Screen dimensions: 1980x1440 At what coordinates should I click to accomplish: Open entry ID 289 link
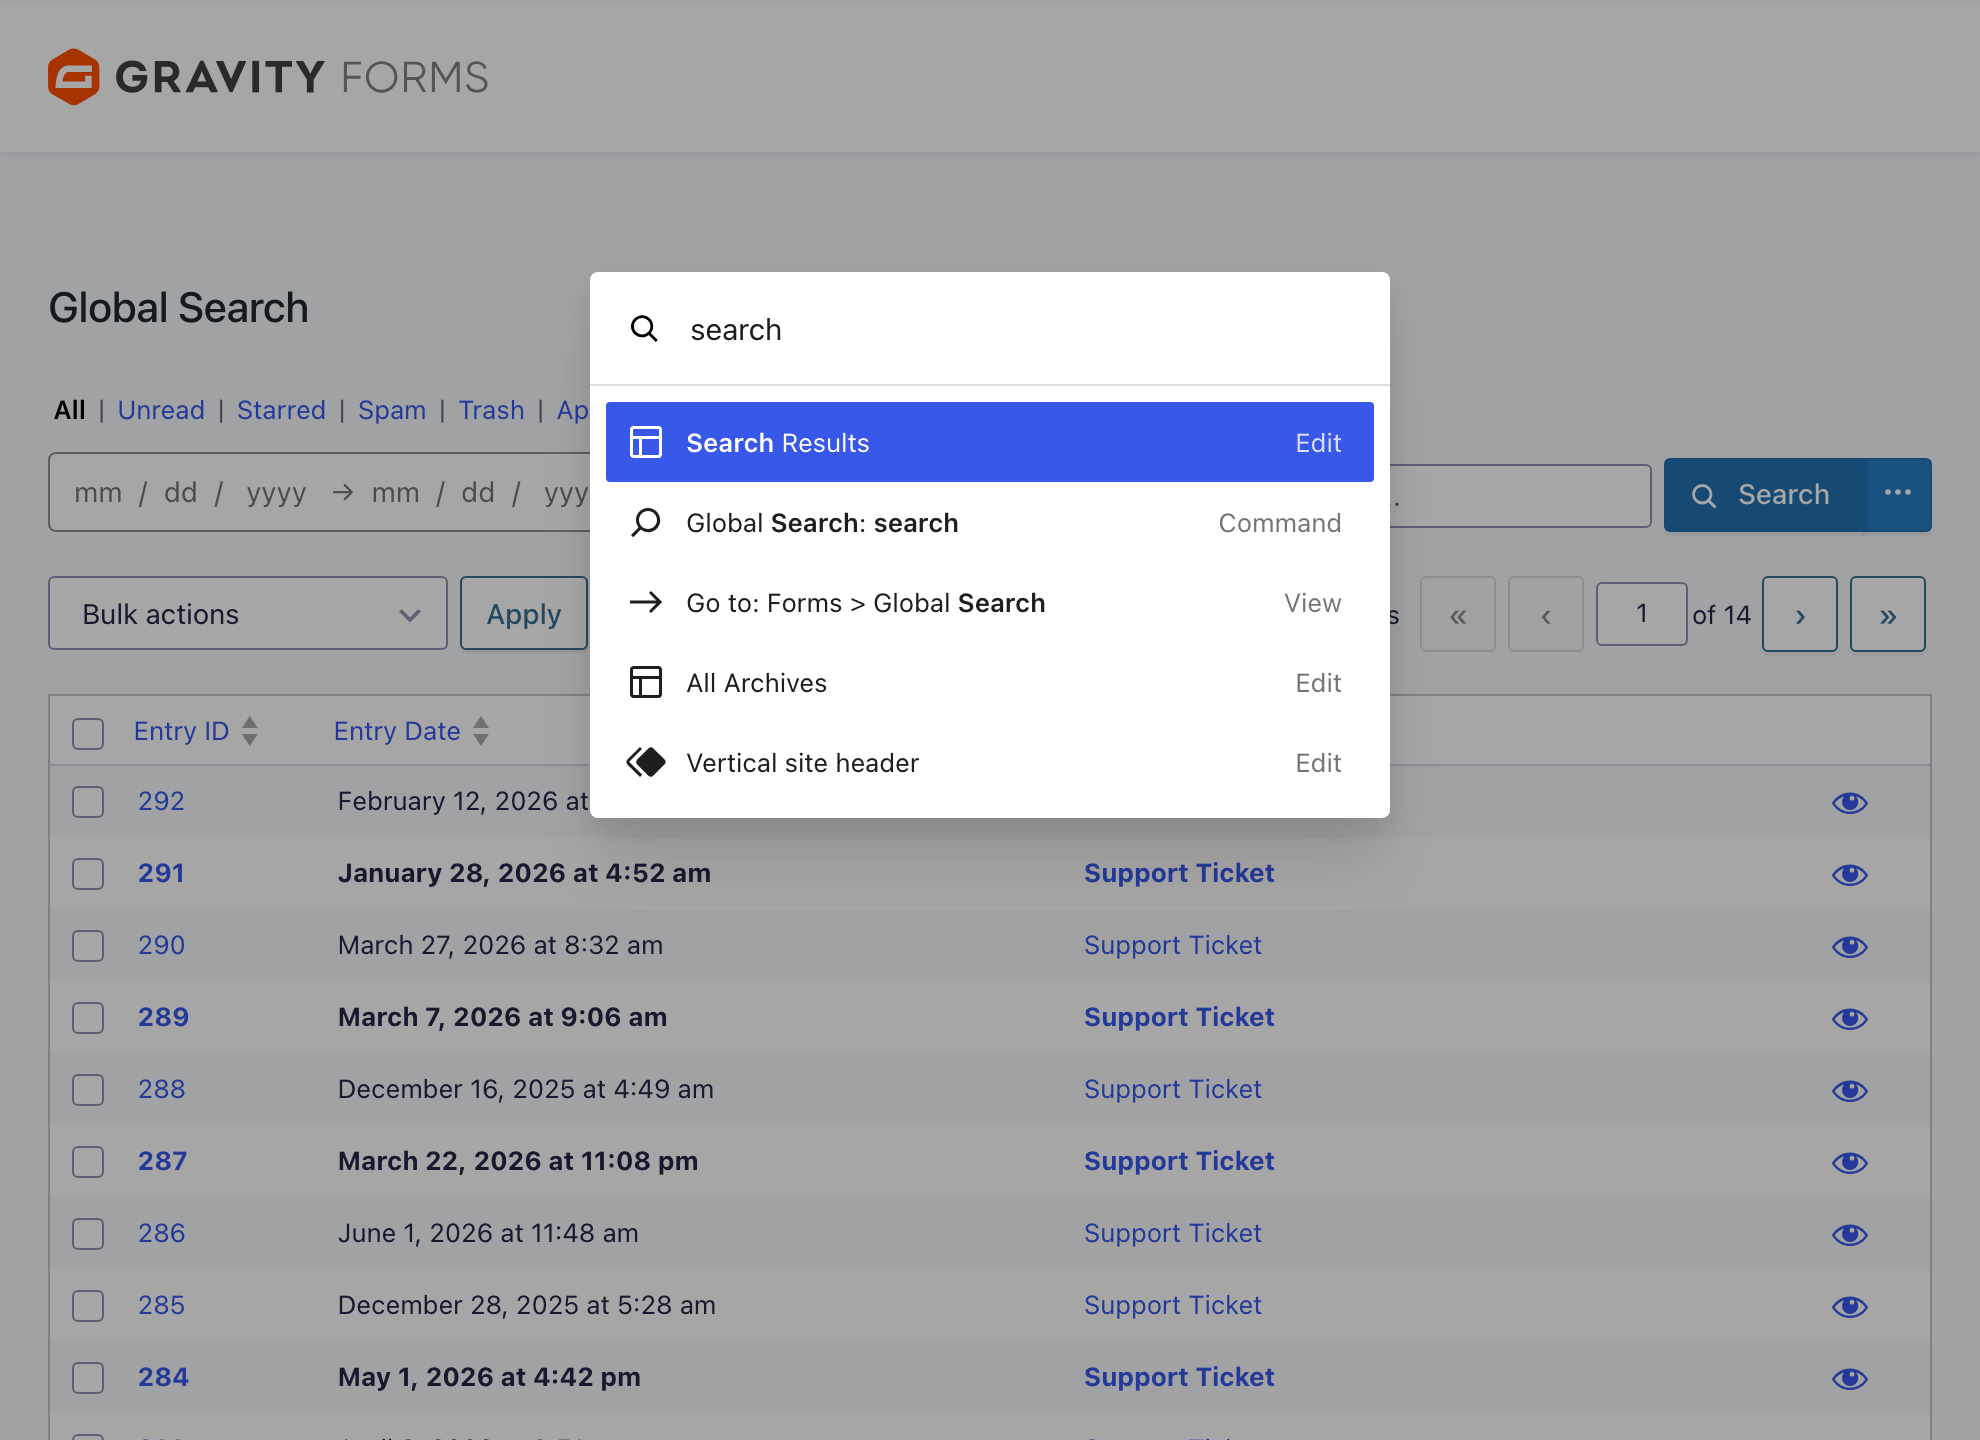tap(163, 1017)
